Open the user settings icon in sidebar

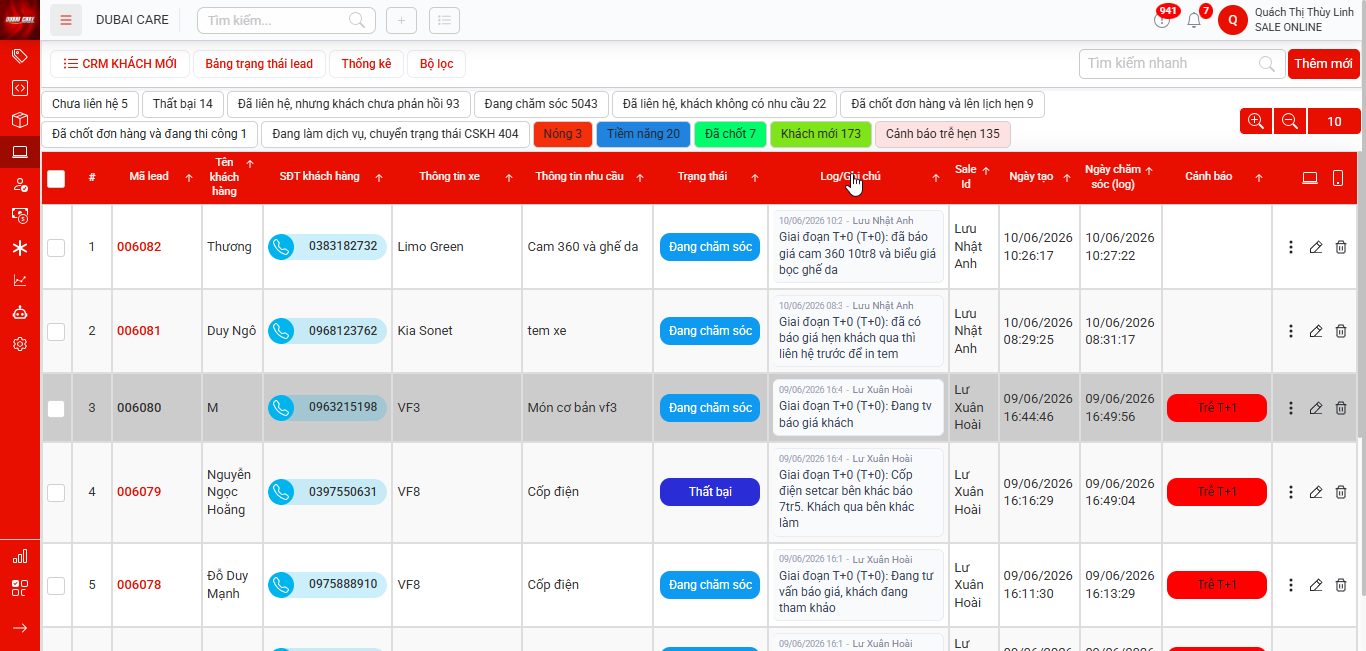click(19, 184)
